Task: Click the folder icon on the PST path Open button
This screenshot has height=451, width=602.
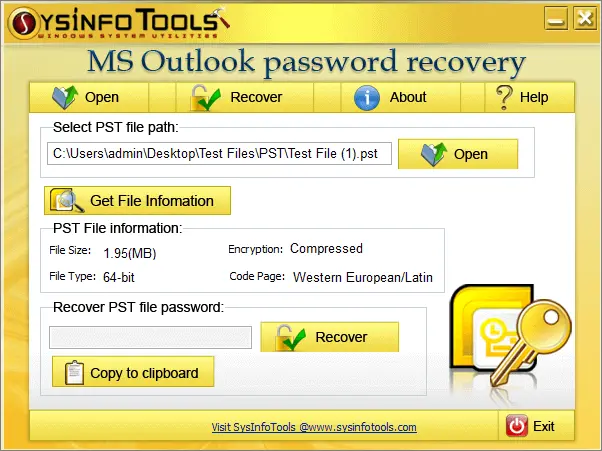Action: [434, 154]
